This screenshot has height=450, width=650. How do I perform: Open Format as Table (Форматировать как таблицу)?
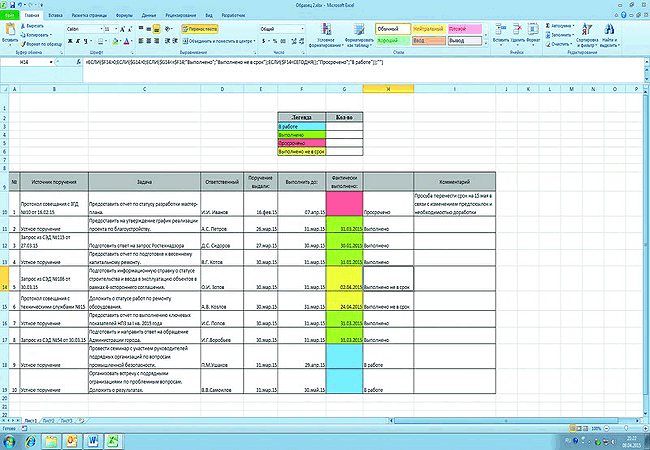pyautogui.click(x=359, y=35)
